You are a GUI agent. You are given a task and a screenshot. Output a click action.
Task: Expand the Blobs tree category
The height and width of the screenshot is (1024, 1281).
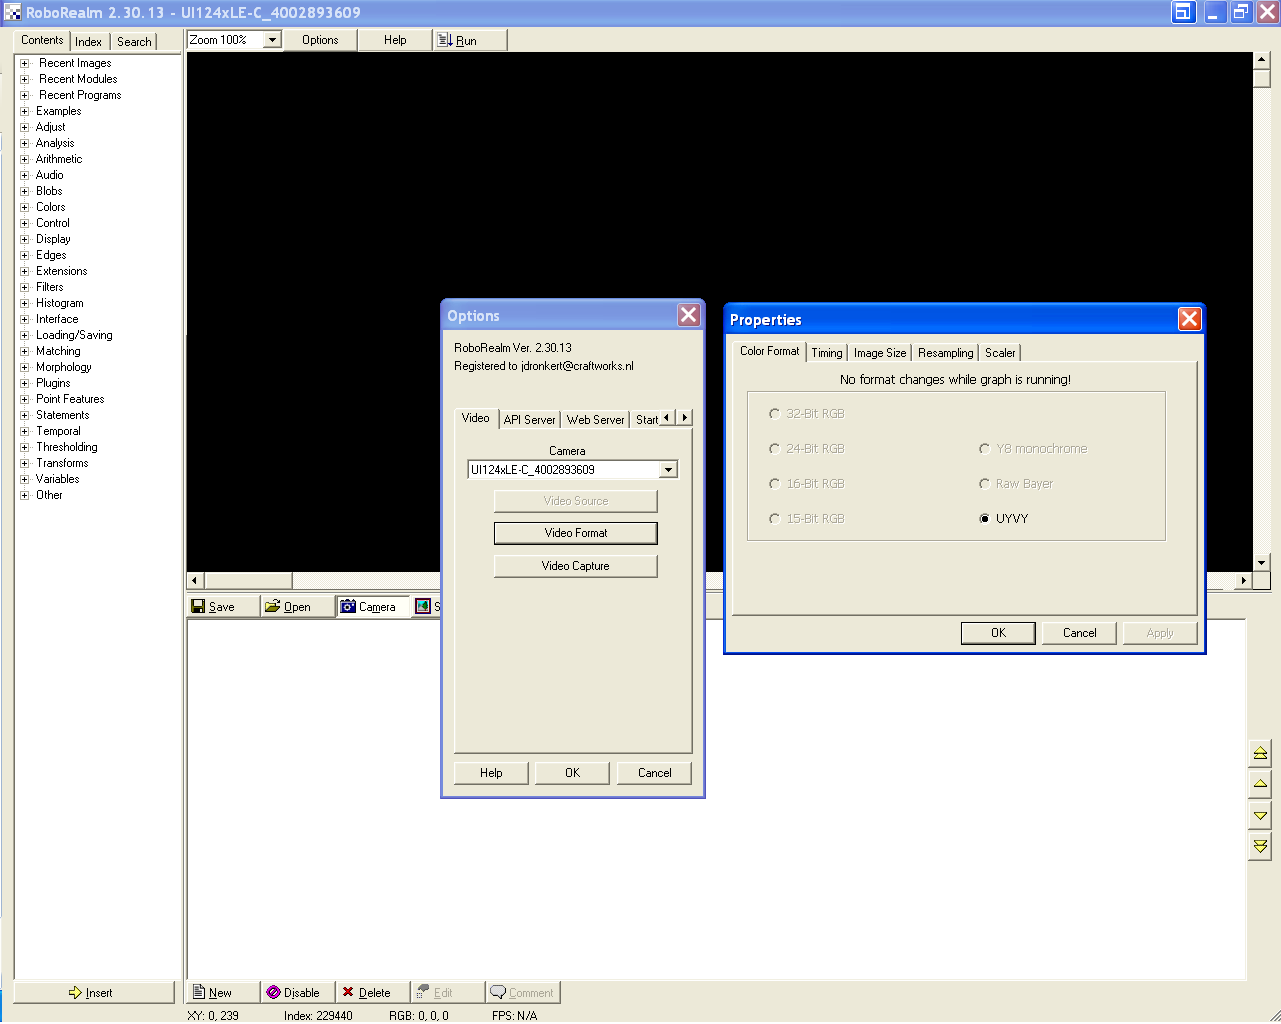(x=25, y=191)
